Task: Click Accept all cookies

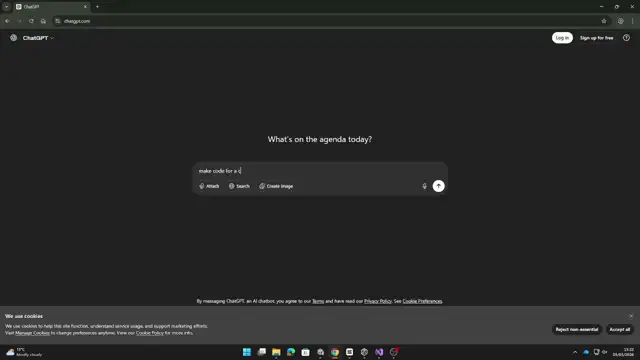Action: [x=619, y=329]
